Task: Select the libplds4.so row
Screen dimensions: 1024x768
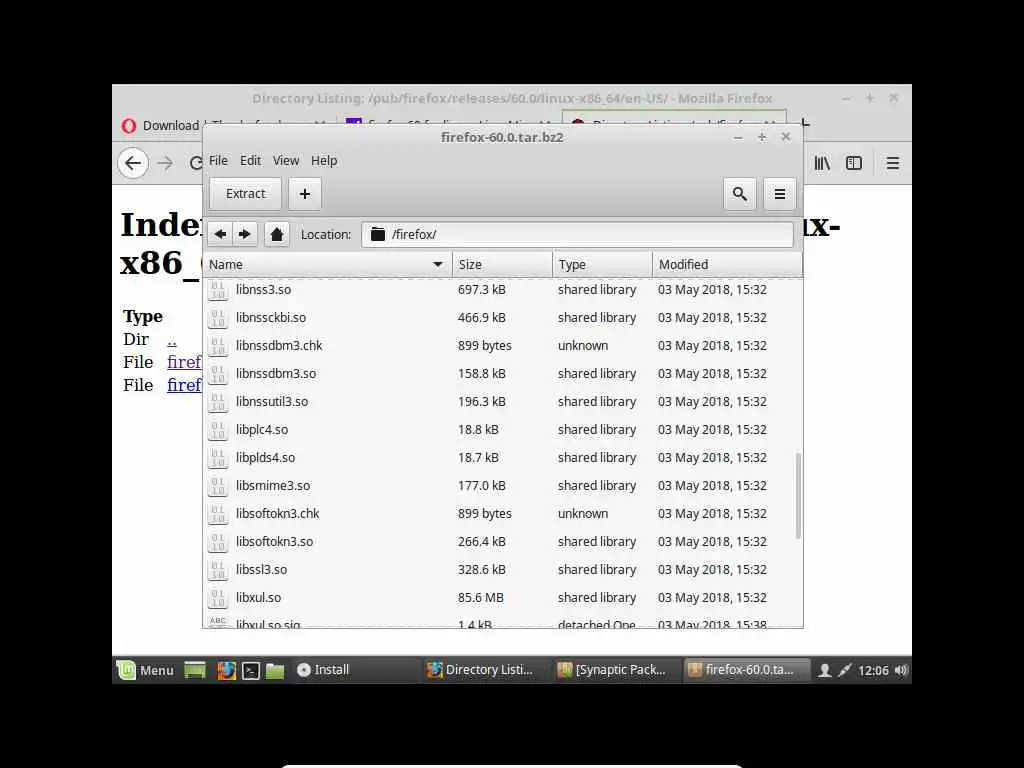Action: [x=503, y=458]
